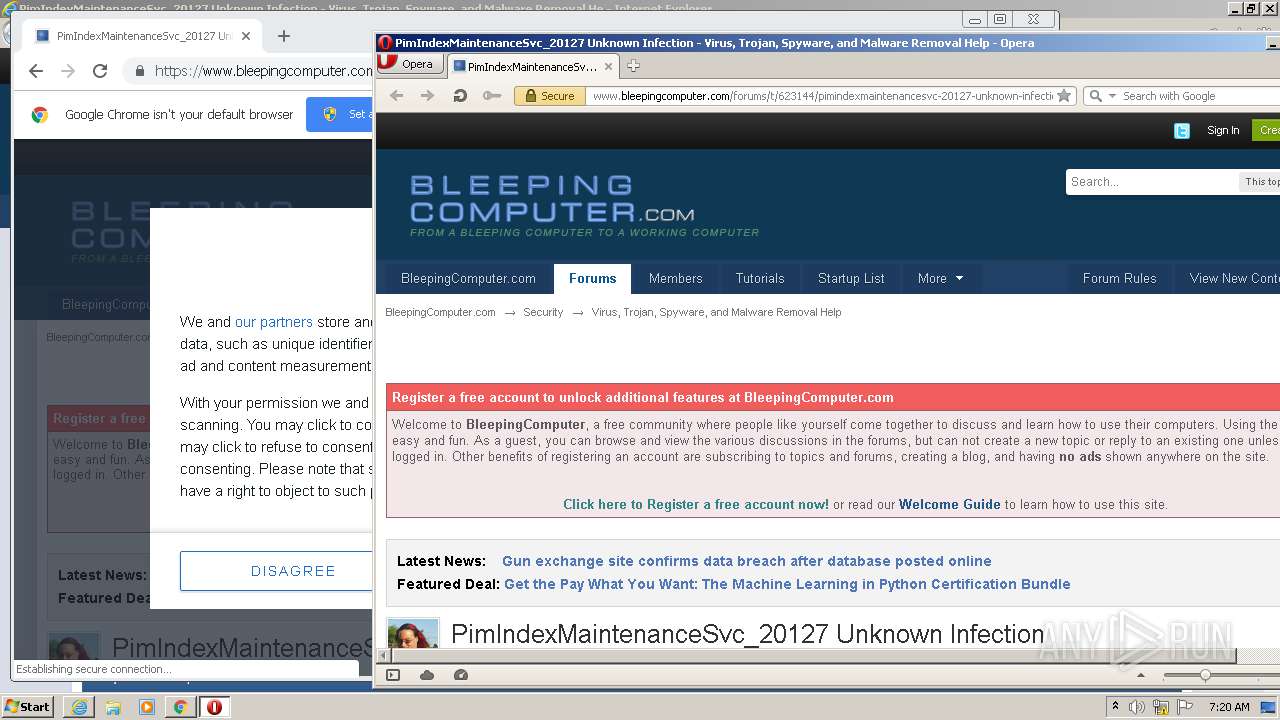The image size is (1280, 720).
Task: Toggle the Opera panel button in status bar
Action: [x=393, y=675]
